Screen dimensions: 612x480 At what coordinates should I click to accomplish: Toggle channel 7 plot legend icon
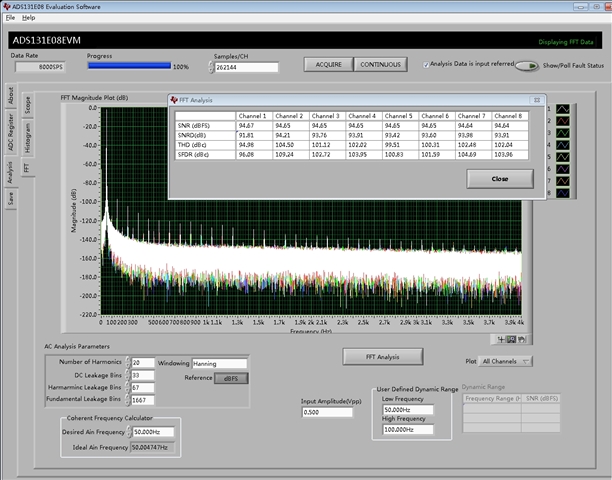point(562,181)
